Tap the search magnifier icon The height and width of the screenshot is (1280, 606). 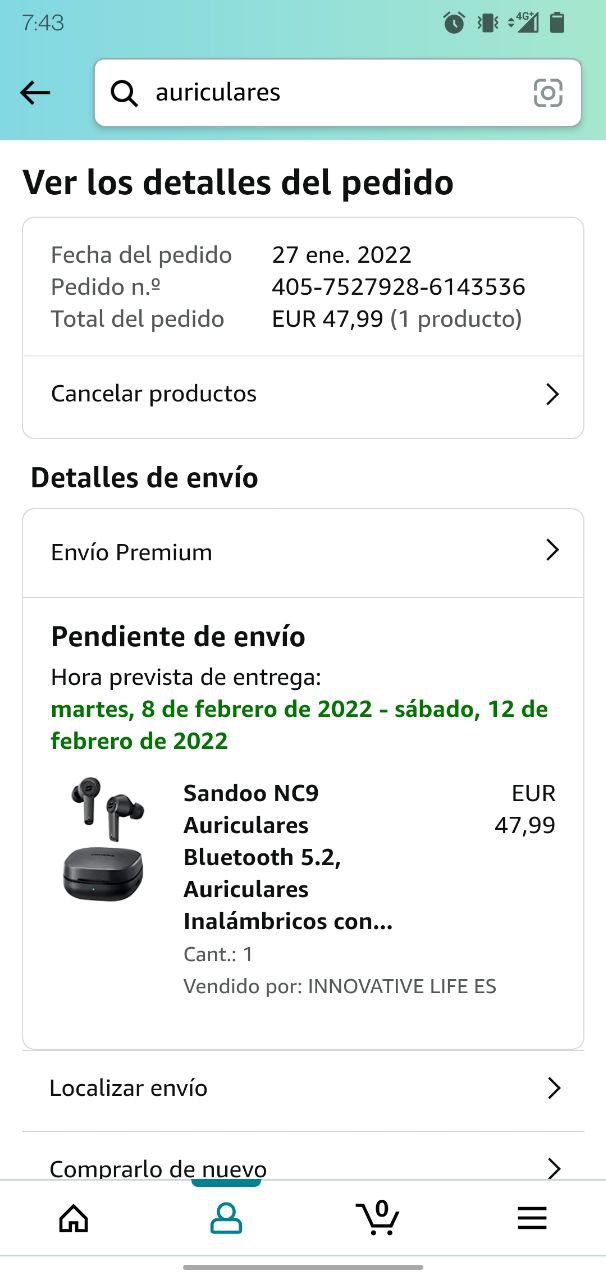point(124,93)
